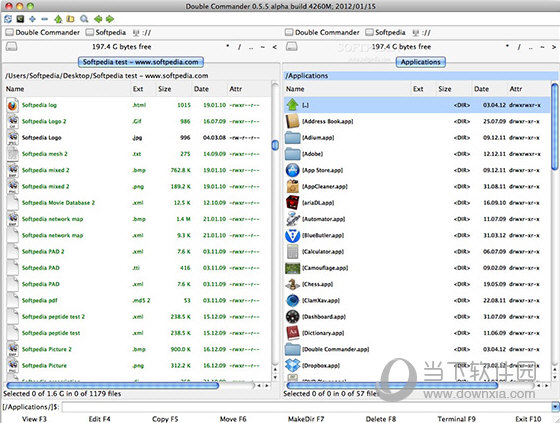Open the terminal toolbar icon
The image size is (560, 423).
(x=20, y=19)
